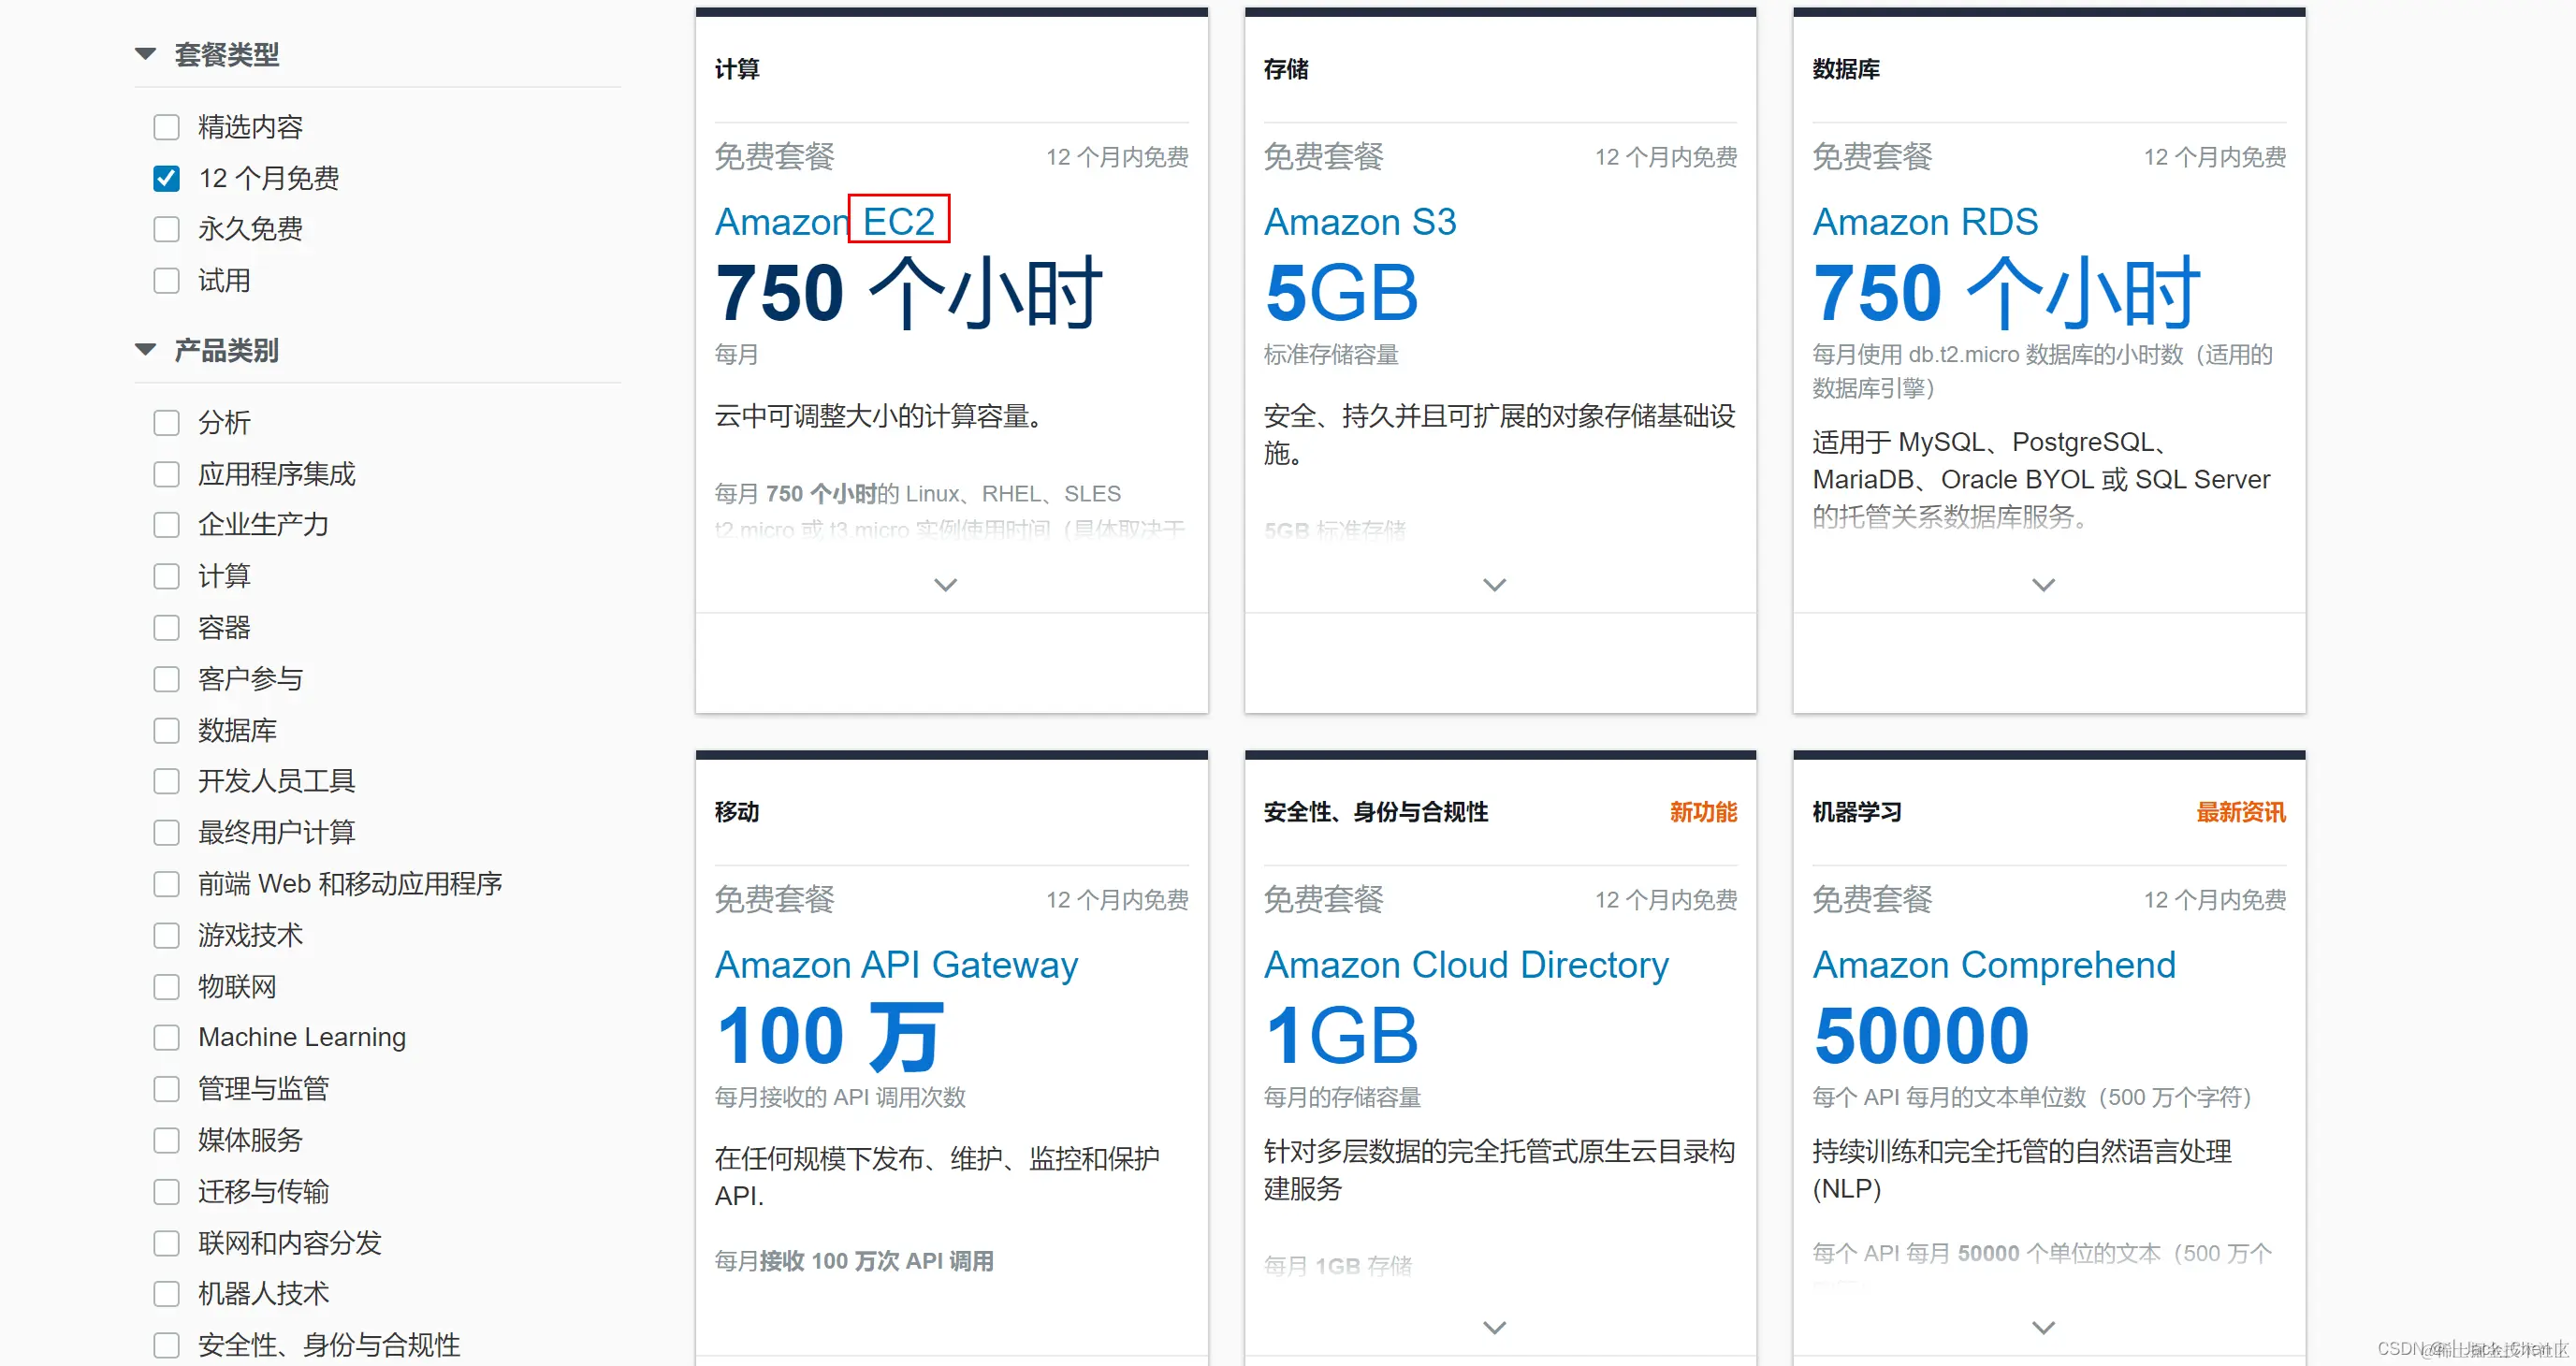Click the 套餐类型 section heading
The image size is (2576, 1366).
pyautogui.click(x=226, y=54)
